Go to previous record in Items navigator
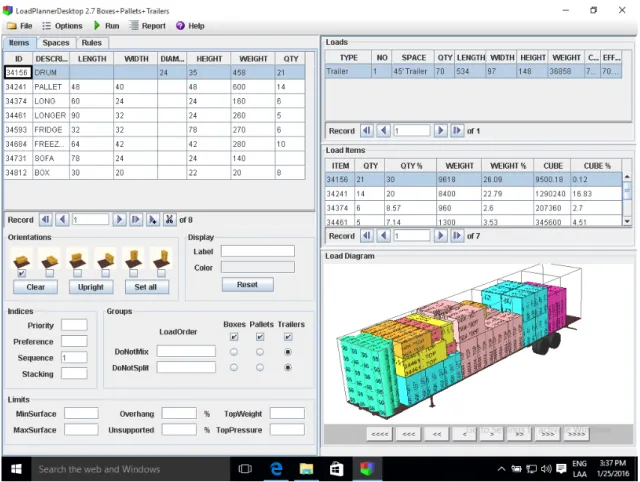This screenshot has height=482, width=640. coord(62,220)
